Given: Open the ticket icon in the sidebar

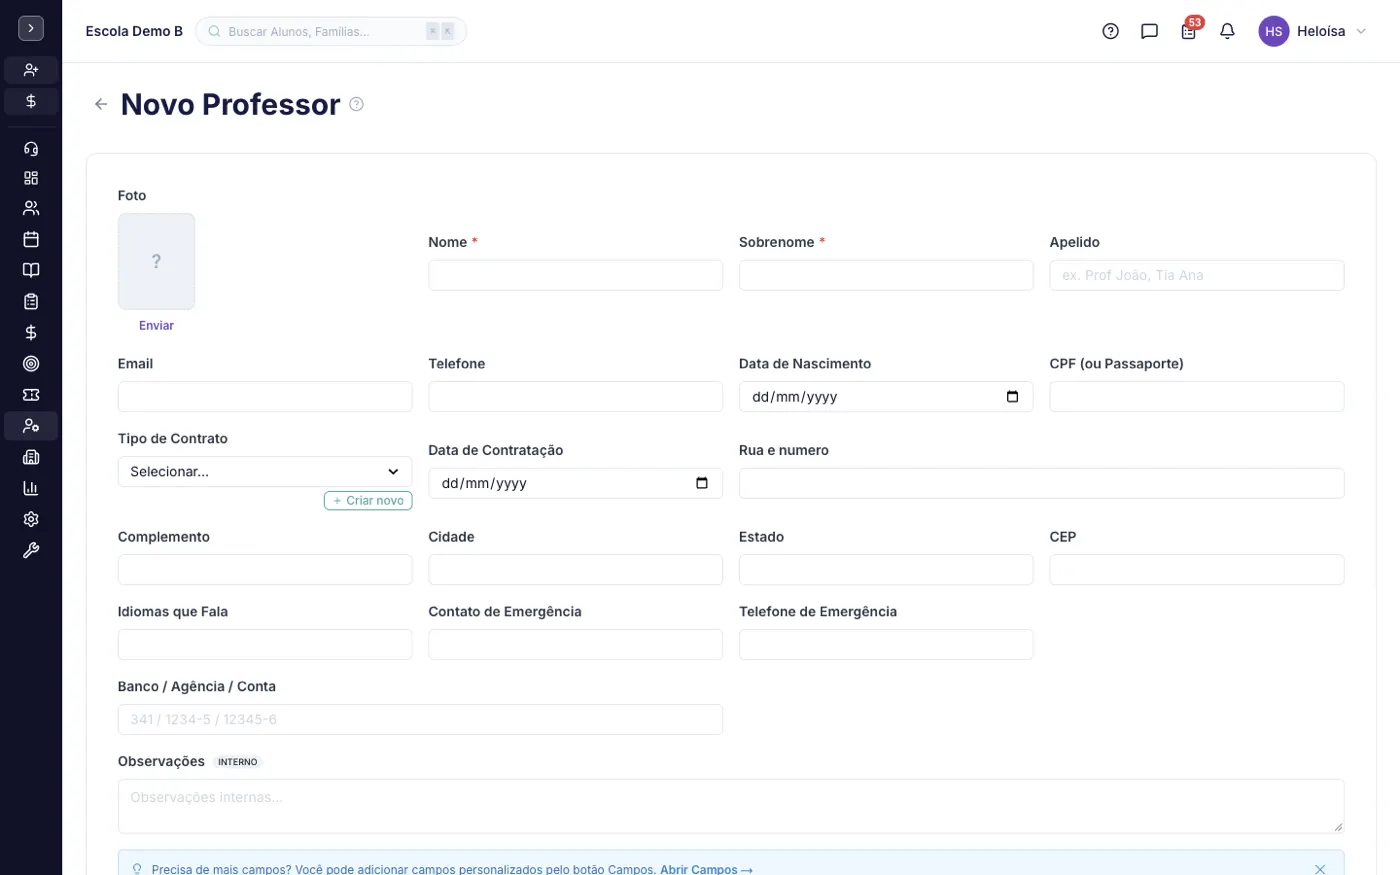Looking at the screenshot, I should [x=31, y=395].
